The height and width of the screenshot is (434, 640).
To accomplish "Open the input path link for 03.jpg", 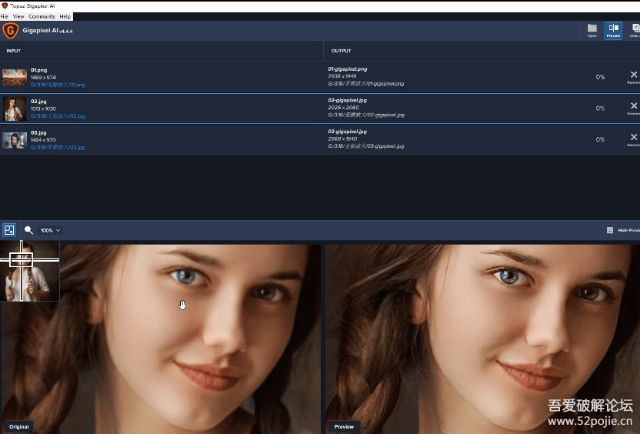I will [58, 147].
